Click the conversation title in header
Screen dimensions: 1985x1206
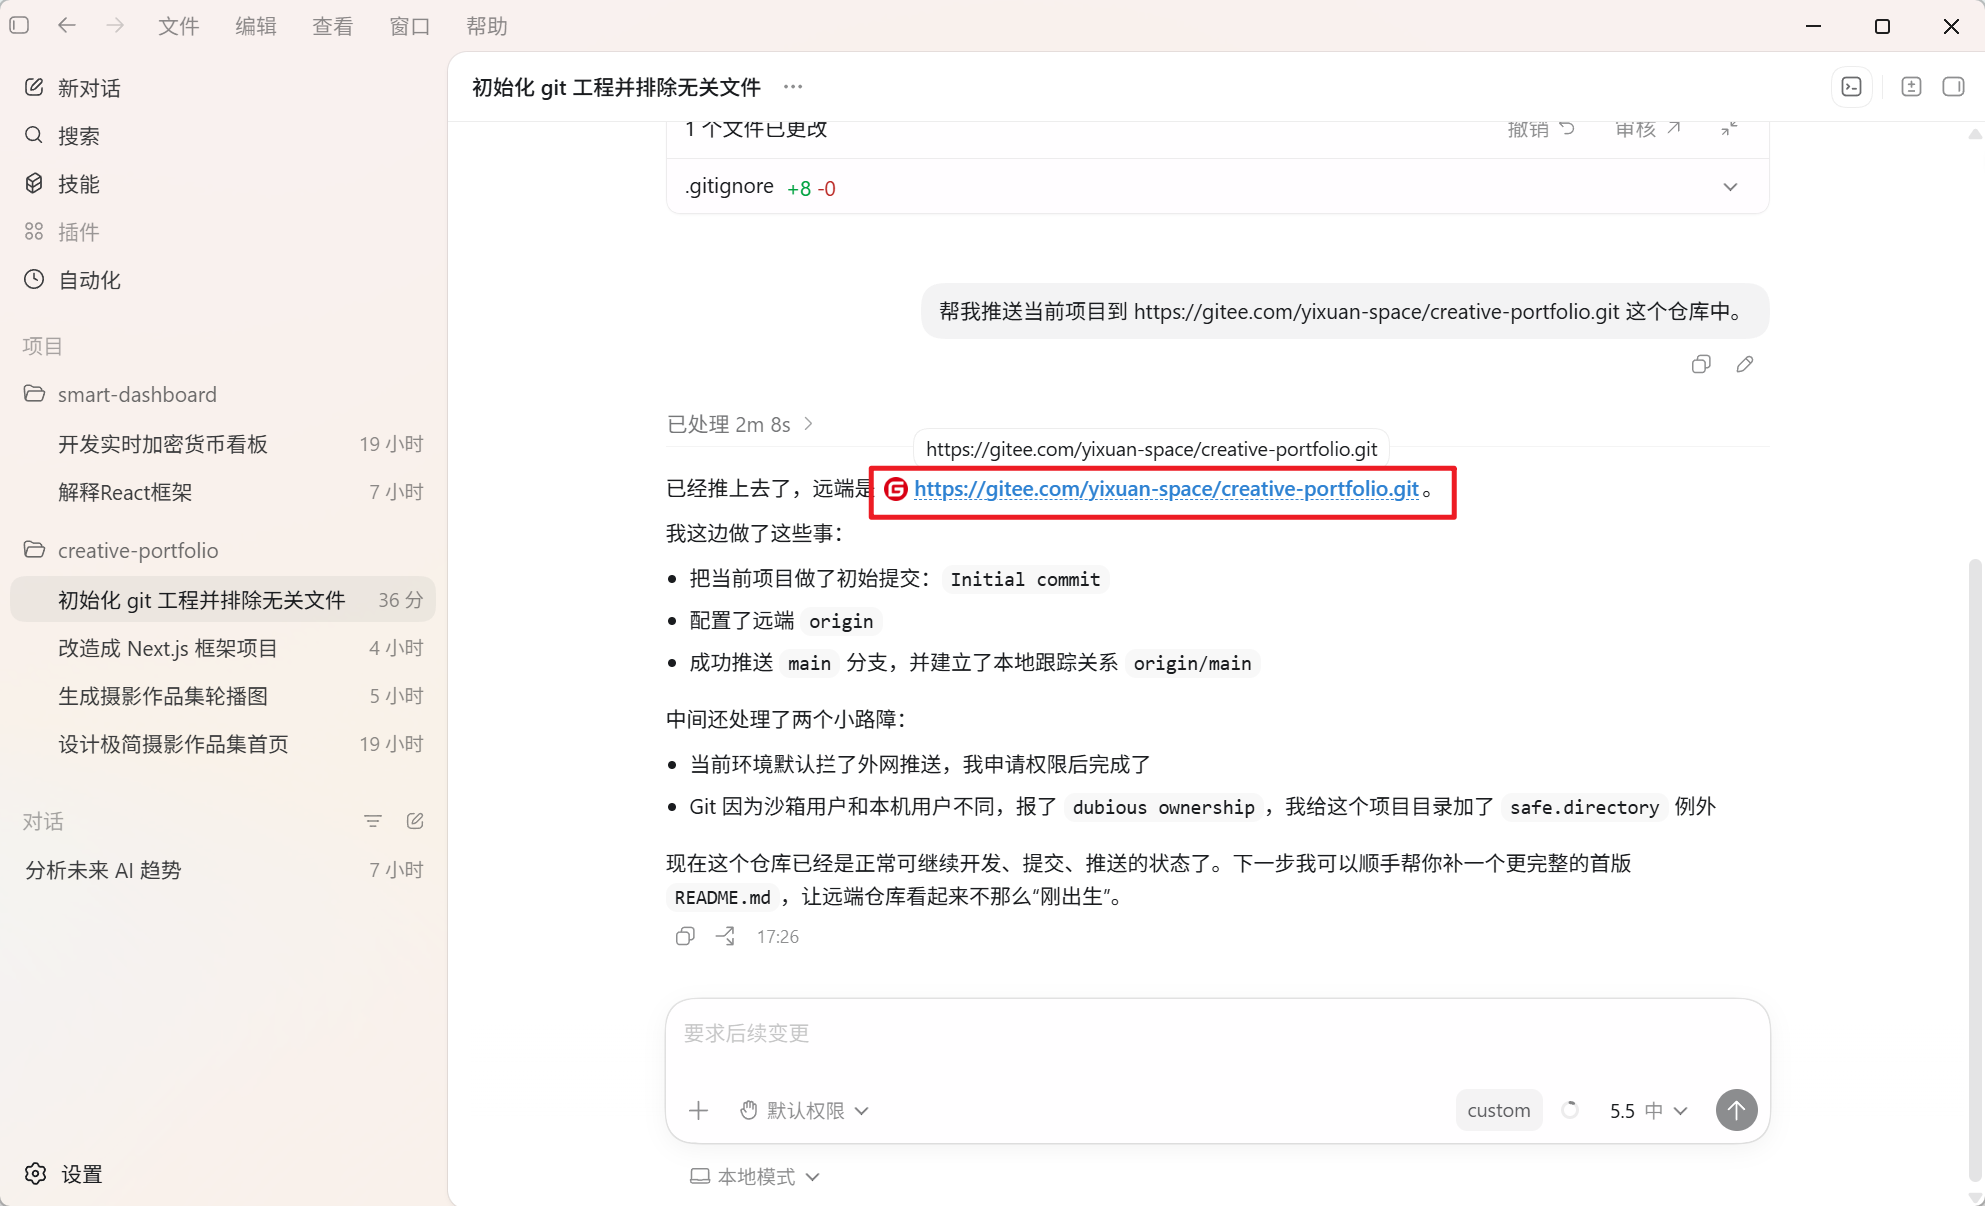click(616, 87)
